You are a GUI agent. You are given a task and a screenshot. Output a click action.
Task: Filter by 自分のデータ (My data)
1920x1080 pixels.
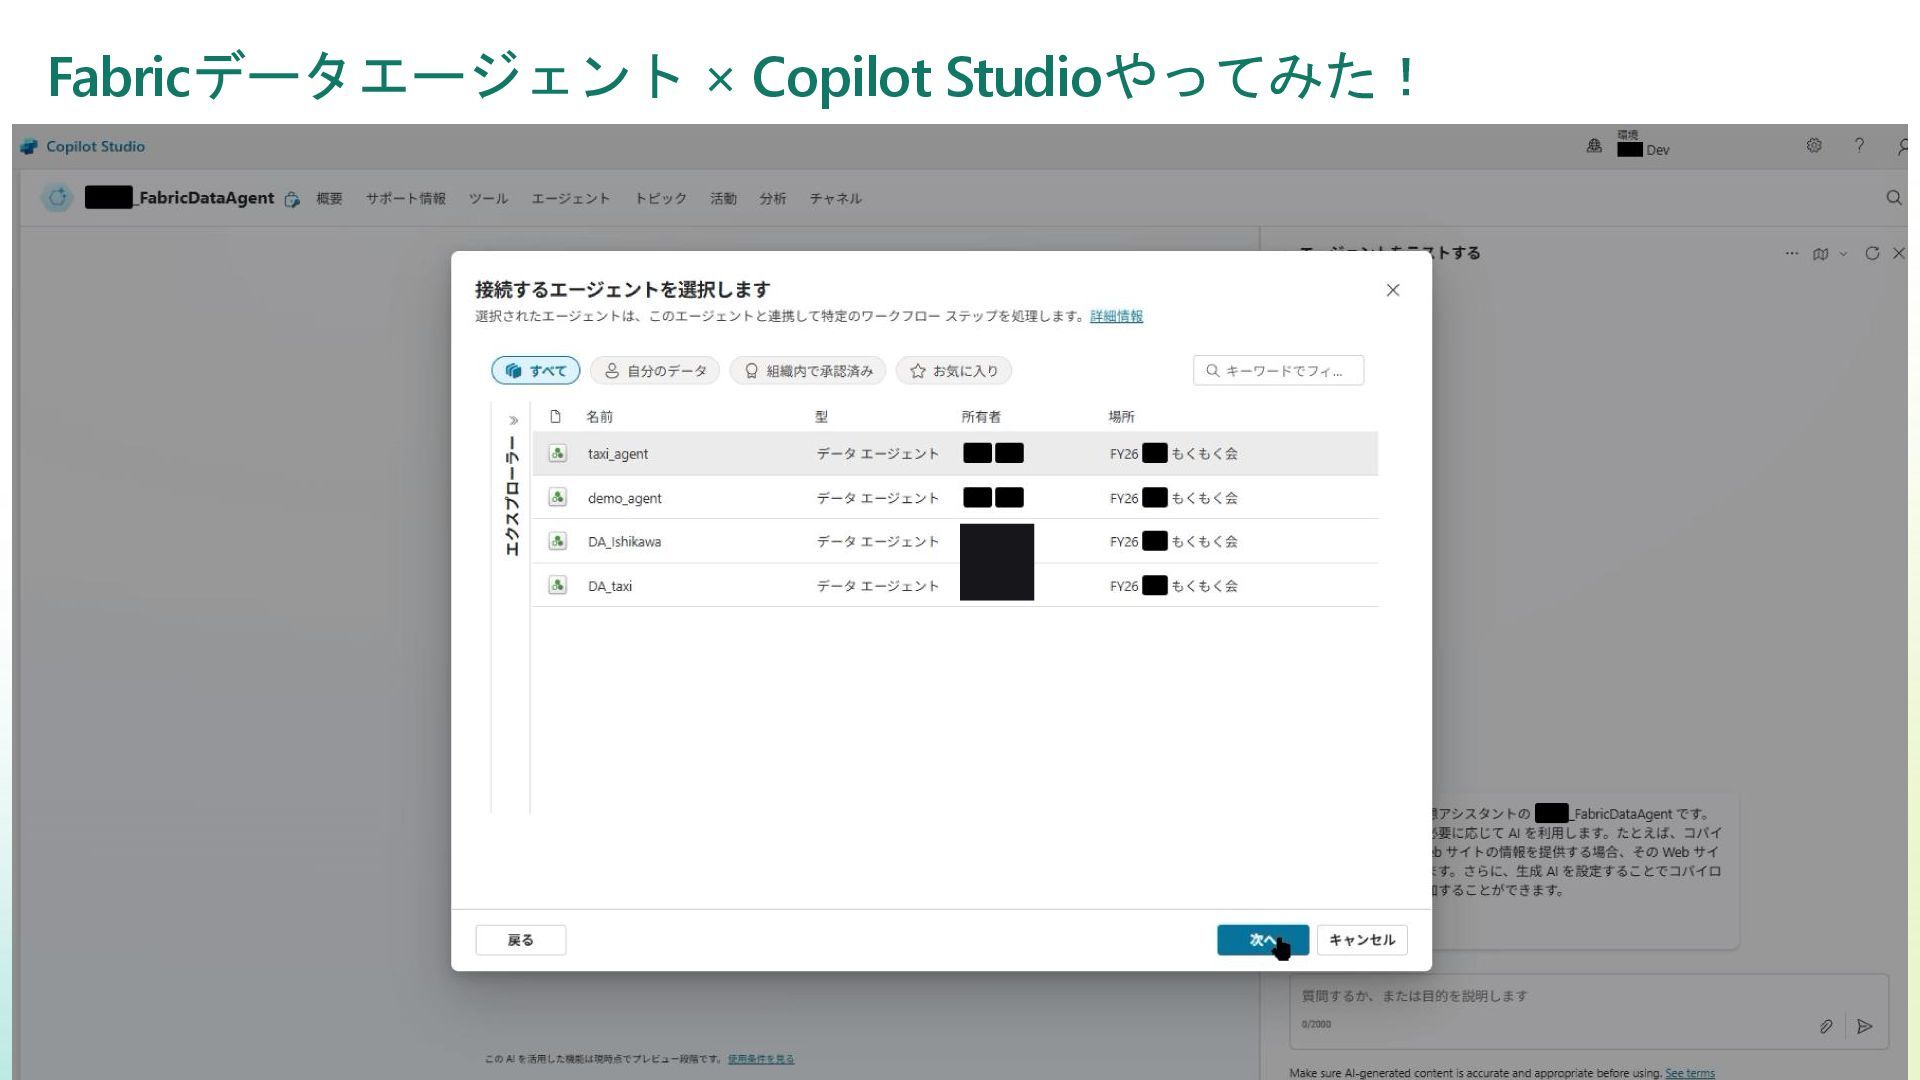click(x=655, y=371)
